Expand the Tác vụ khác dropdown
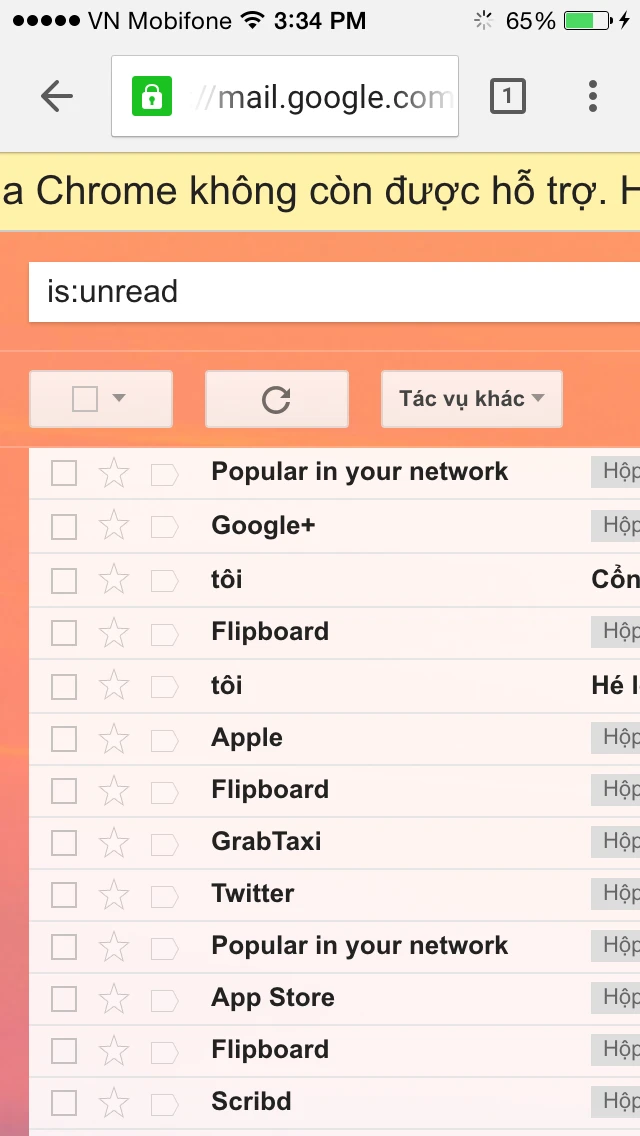The height and width of the screenshot is (1136, 640). (x=472, y=399)
